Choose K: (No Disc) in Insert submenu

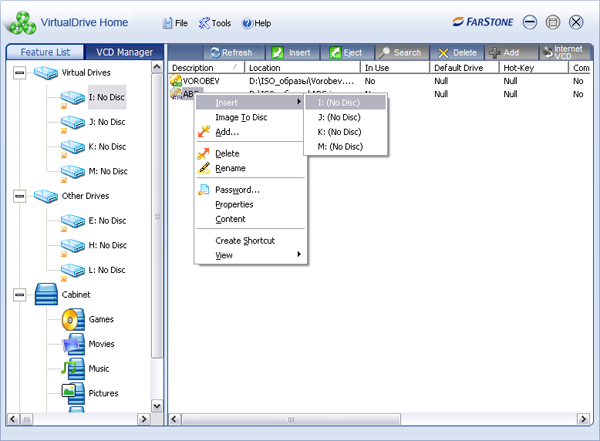coord(345,132)
